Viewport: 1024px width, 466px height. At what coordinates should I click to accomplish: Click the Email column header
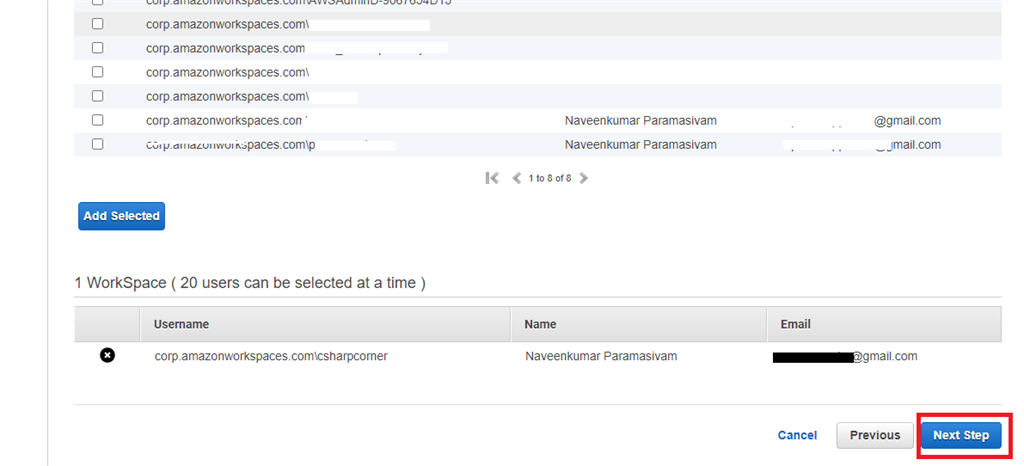796,324
